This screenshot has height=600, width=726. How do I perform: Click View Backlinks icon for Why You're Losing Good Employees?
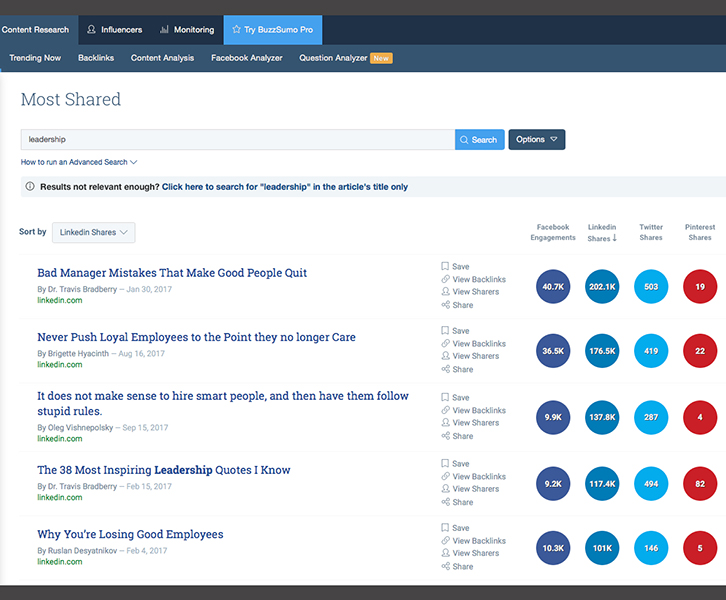coord(445,540)
